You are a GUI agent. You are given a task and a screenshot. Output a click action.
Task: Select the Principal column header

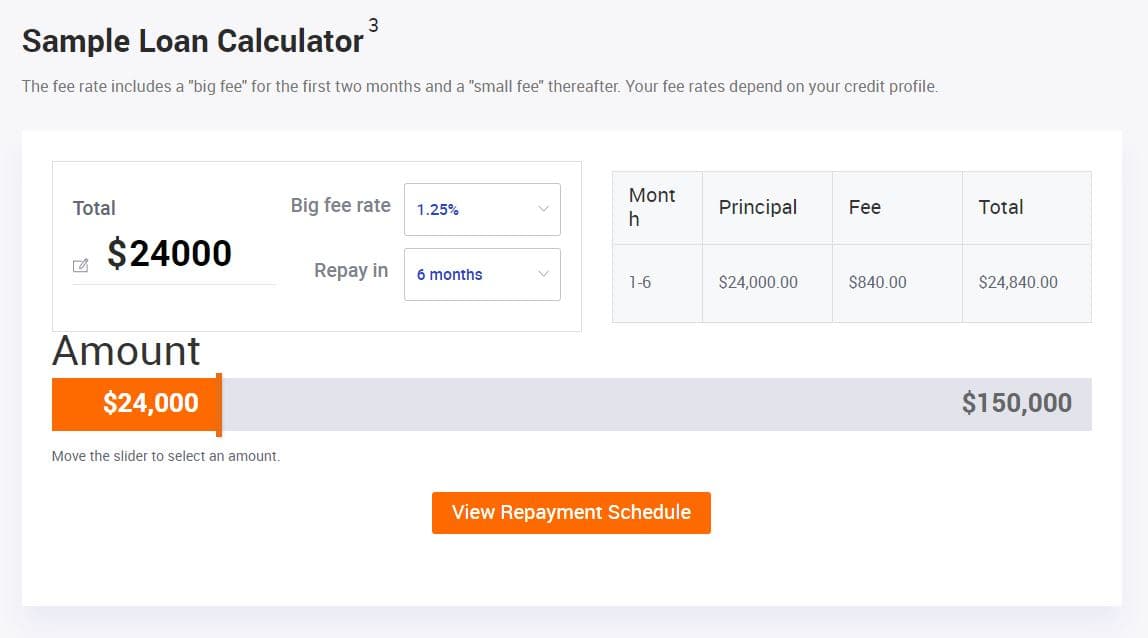pyautogui.click(x=757, y=207)
